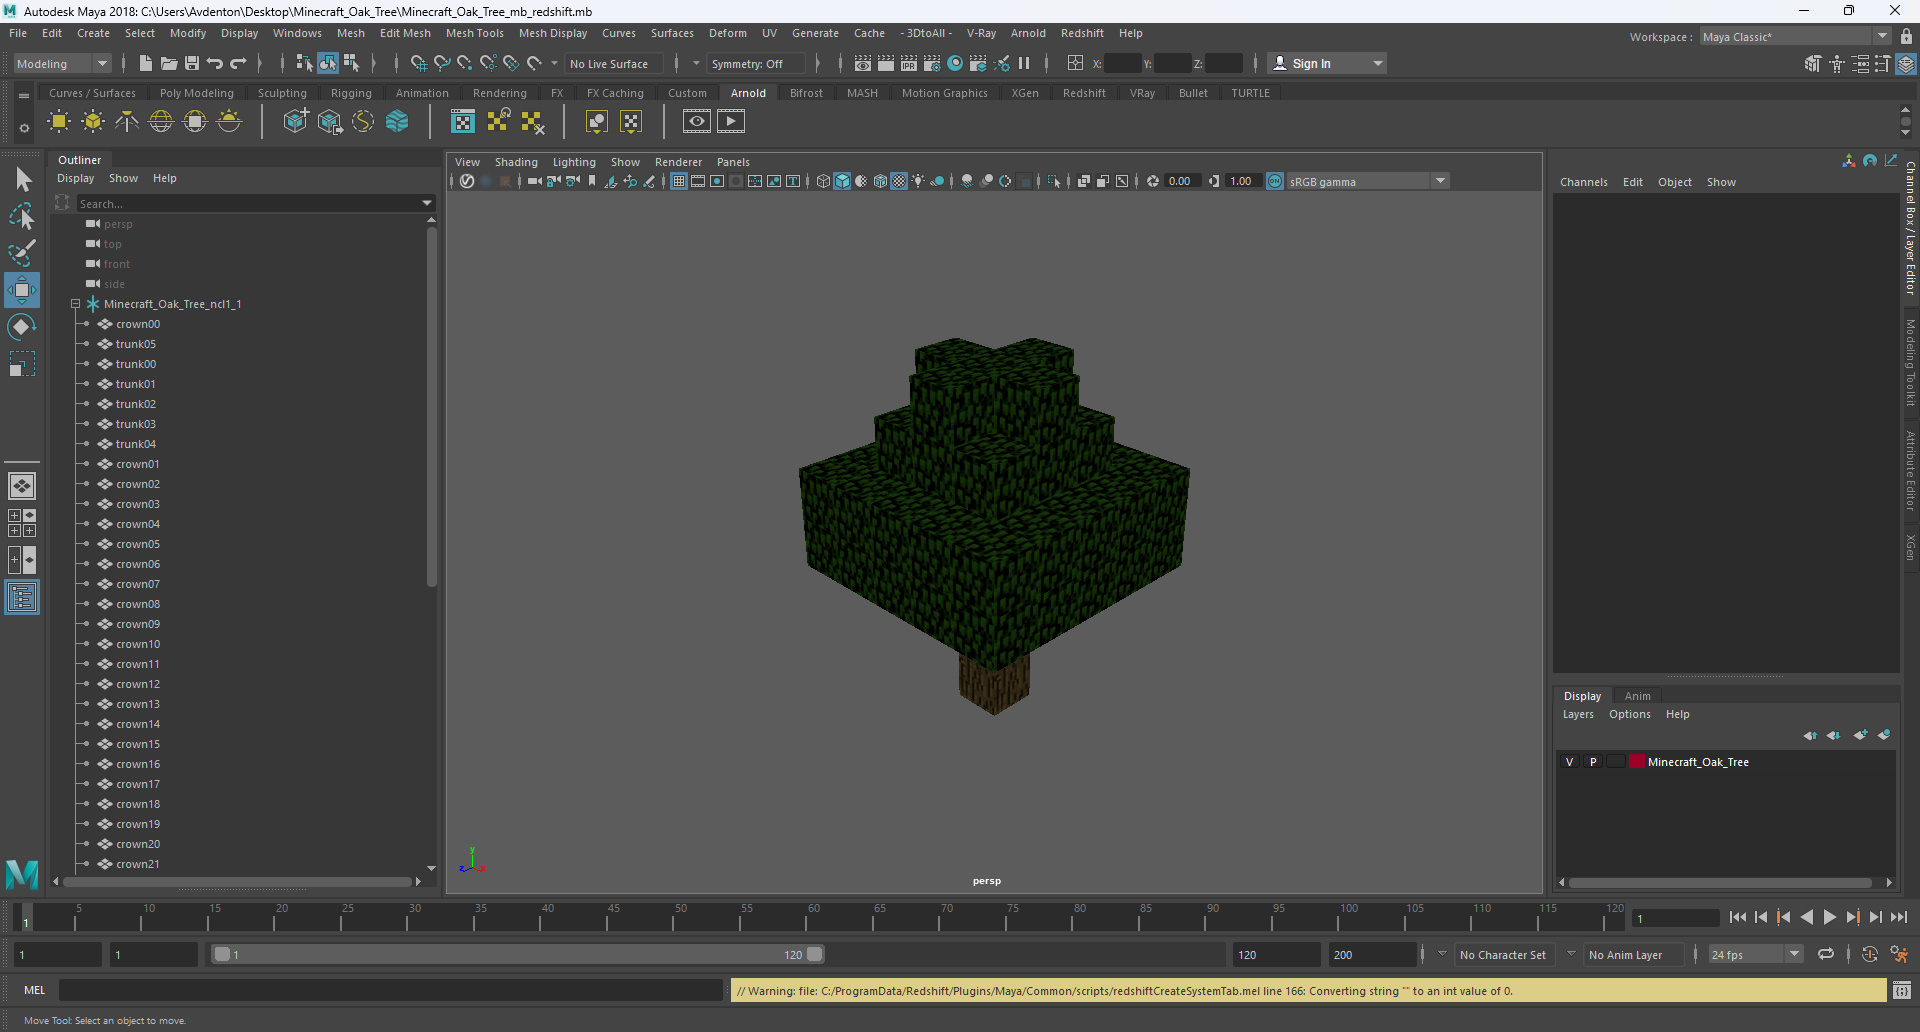Click the IPR render icon

point(909,64)
